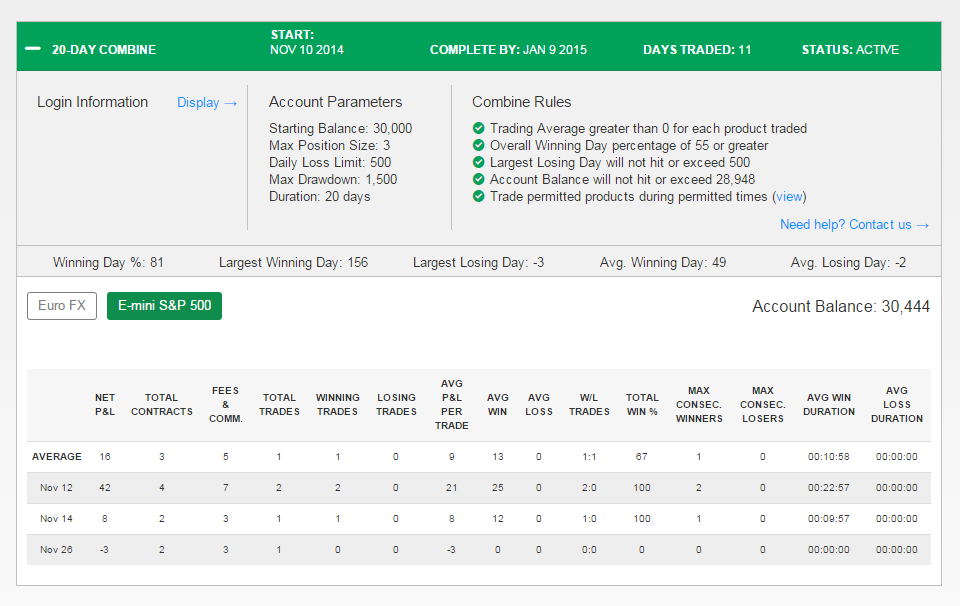Viewport: 960px width, 606px height.
Task: Open the Display login information link
Action: tap(207, 103)
